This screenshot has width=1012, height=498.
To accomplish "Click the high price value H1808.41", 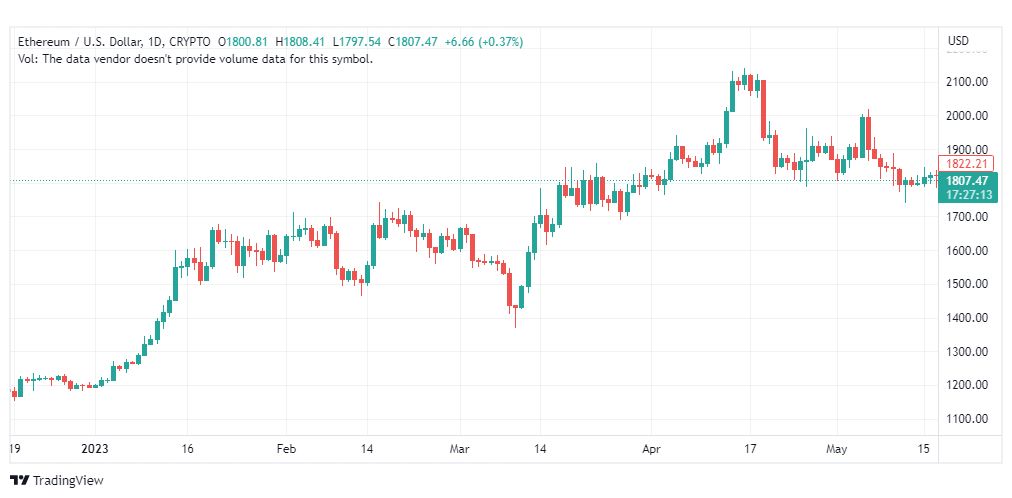I will [x=301, y=42].
